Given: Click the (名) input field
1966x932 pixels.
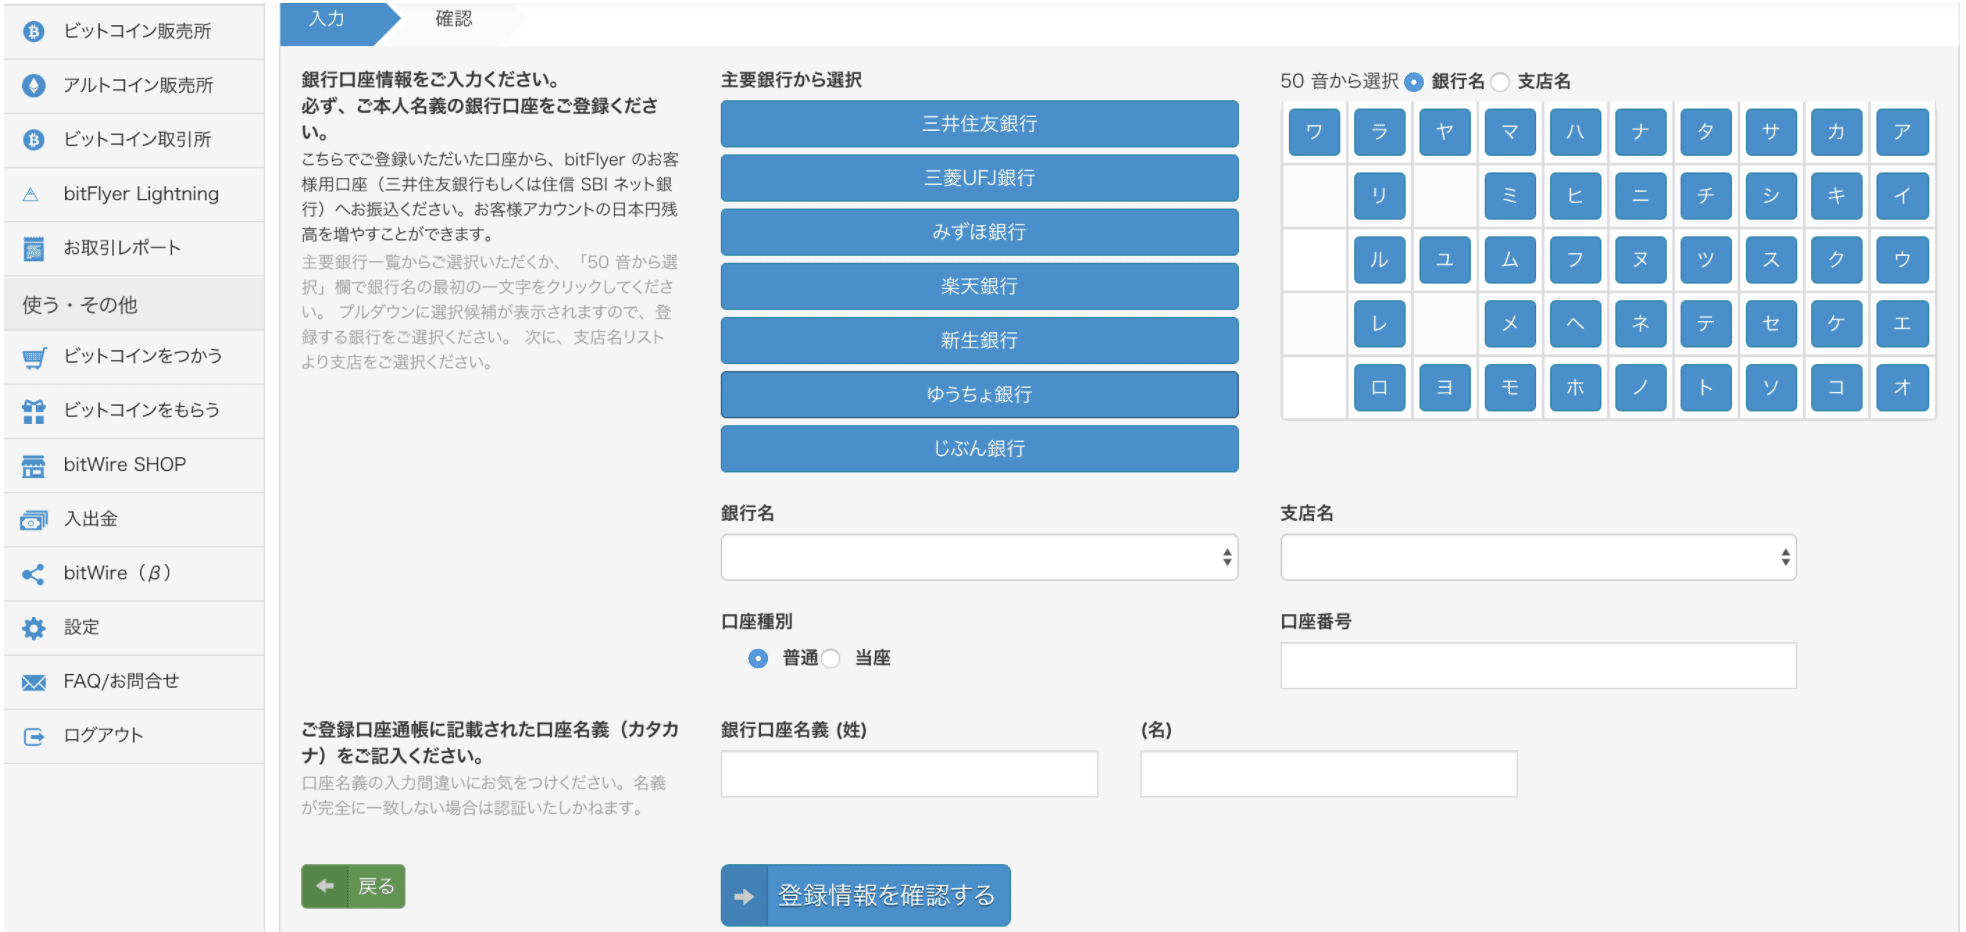Looking at the screenshot, I should pos(1328,773).
